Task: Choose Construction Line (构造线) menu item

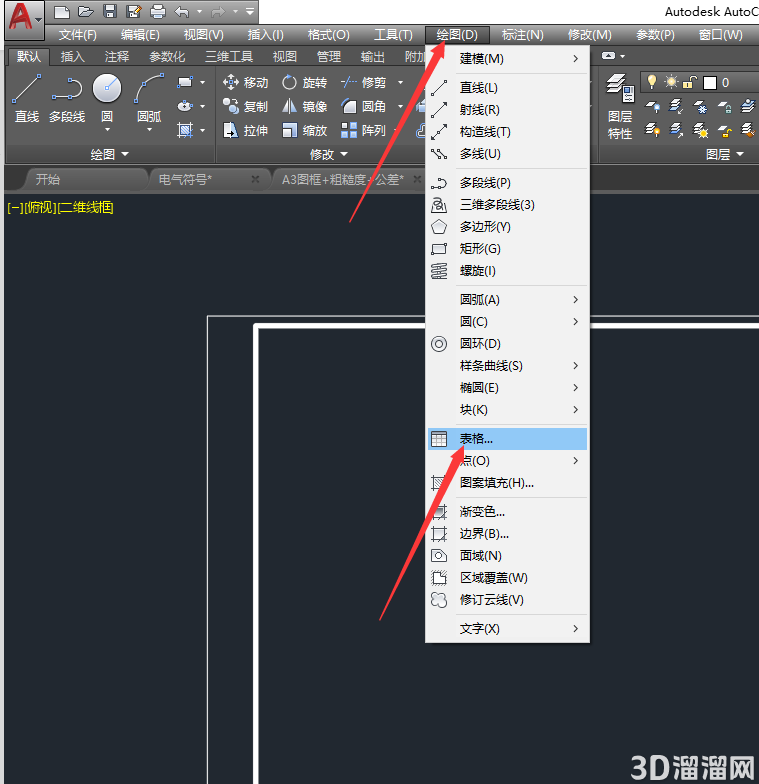Action: (x=508, y=132)
